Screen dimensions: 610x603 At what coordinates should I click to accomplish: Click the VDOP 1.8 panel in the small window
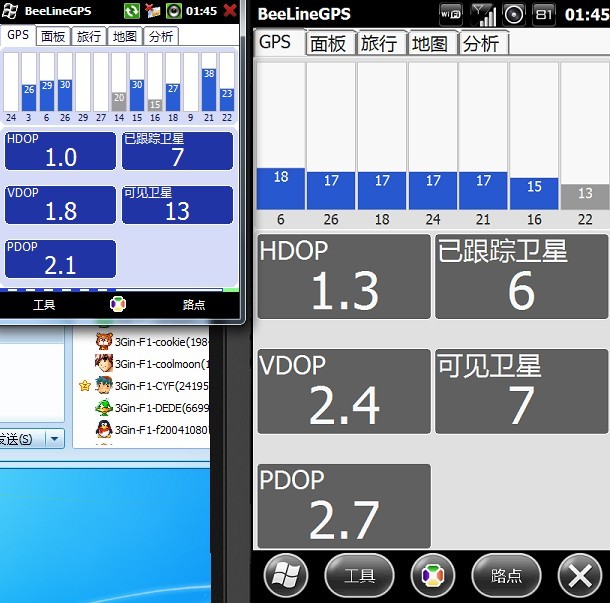(60, 205)
